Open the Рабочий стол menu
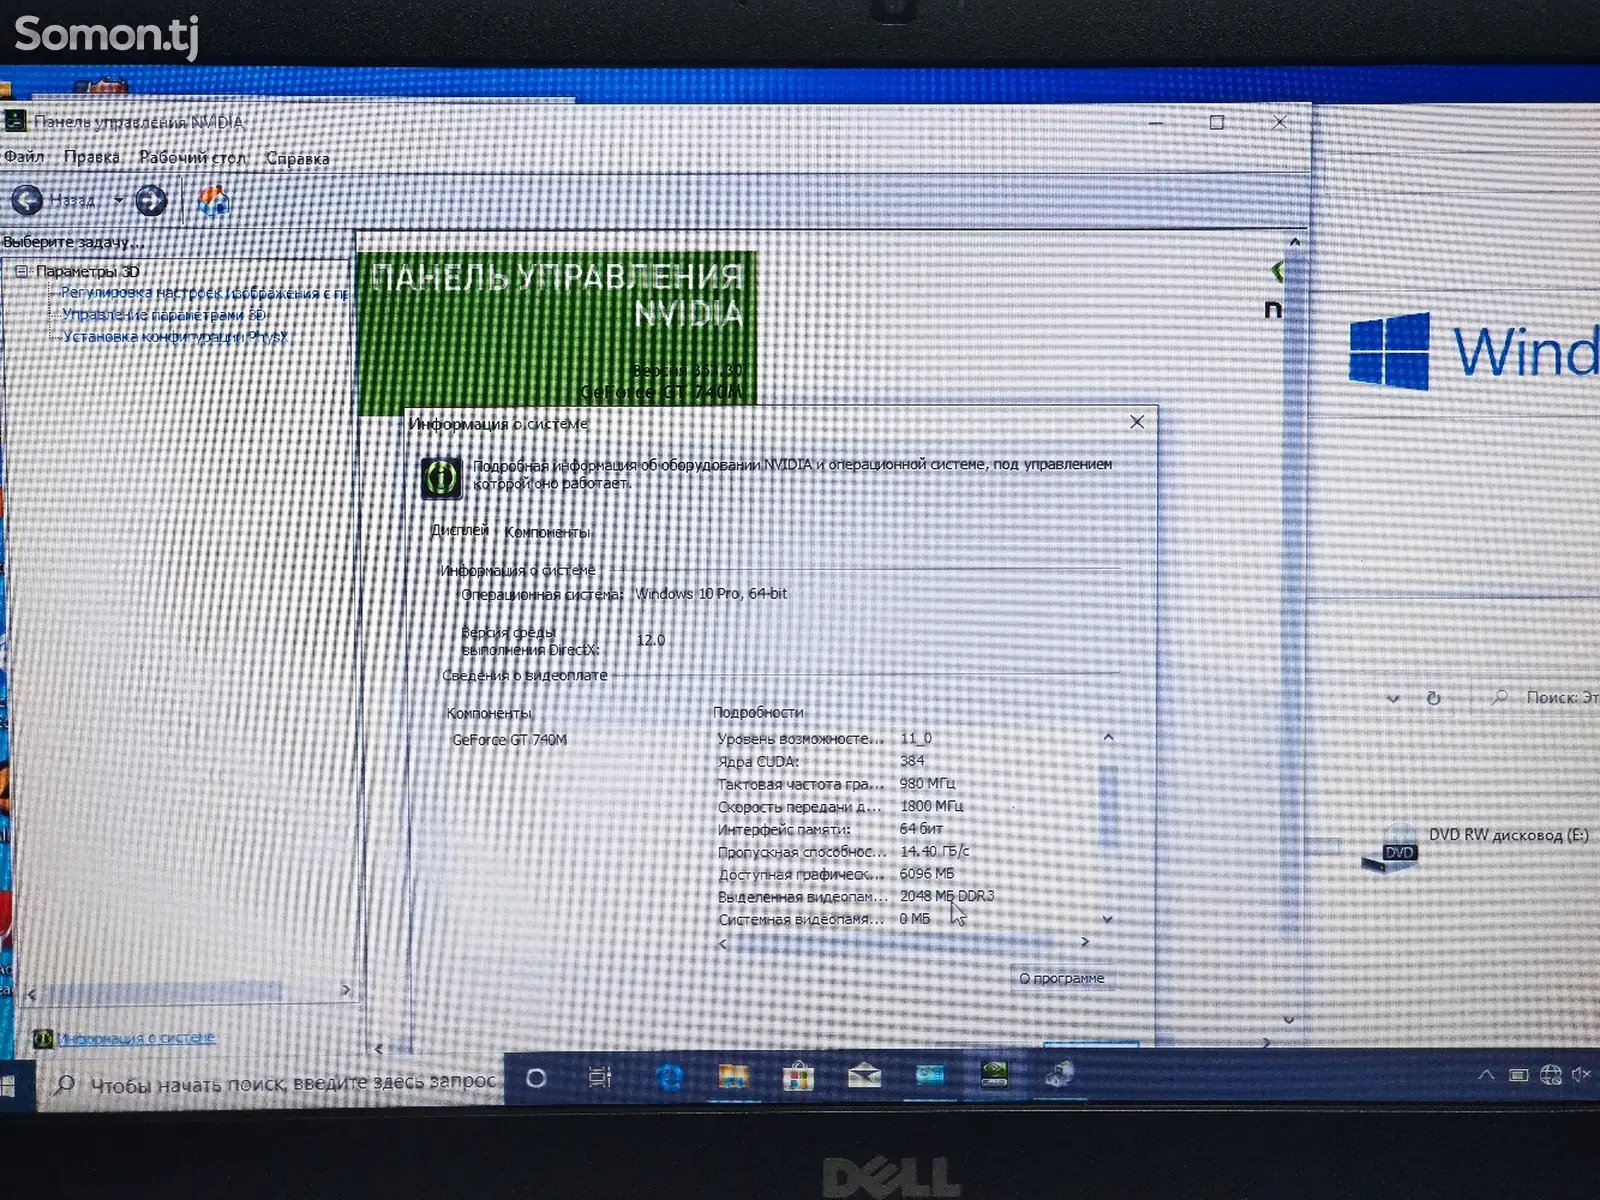The width and height of the screenshot is (1600, 1200). (x=192, y=157)
